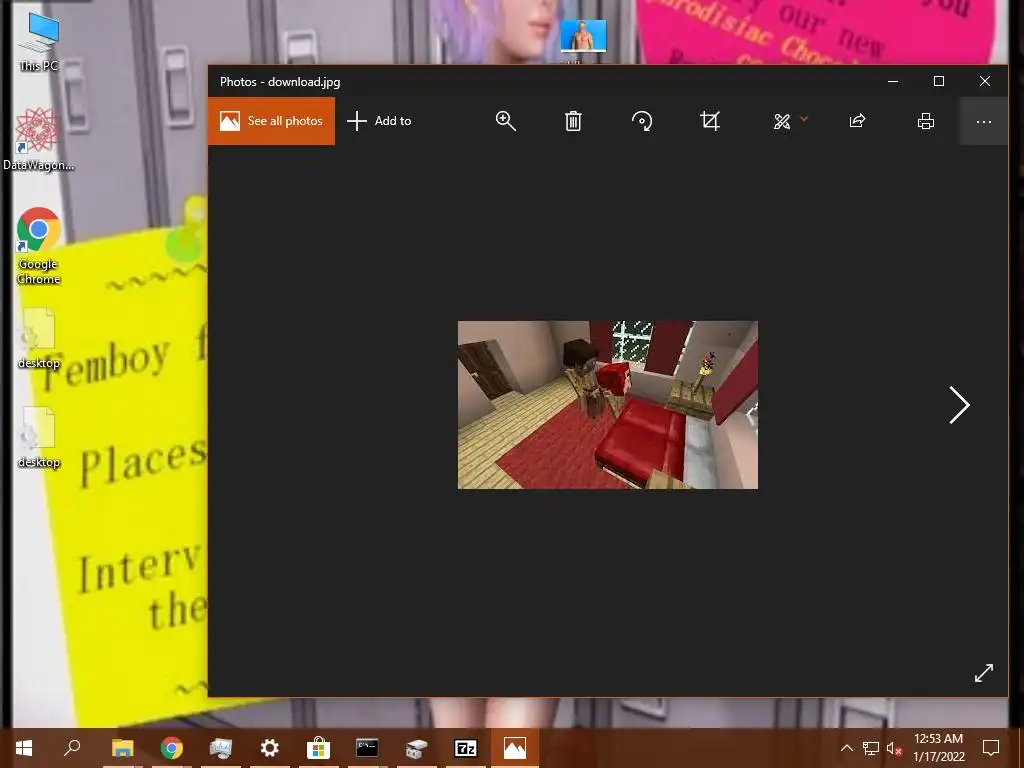Viewport: 1024px width, 768px height.
Task: Open the Windows Start menu
Action: (24, 748)
